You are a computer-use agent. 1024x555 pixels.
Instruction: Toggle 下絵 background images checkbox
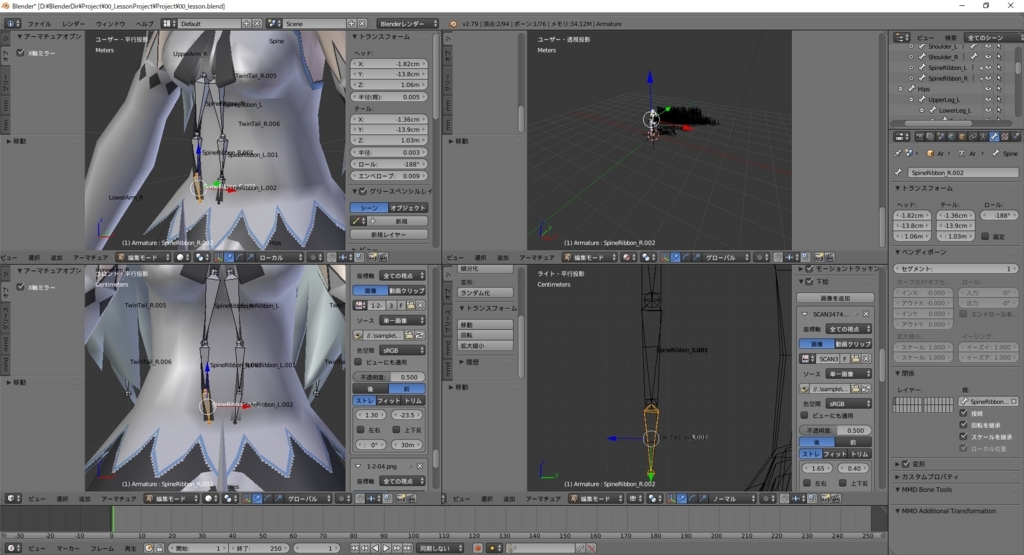pos(809,281)
